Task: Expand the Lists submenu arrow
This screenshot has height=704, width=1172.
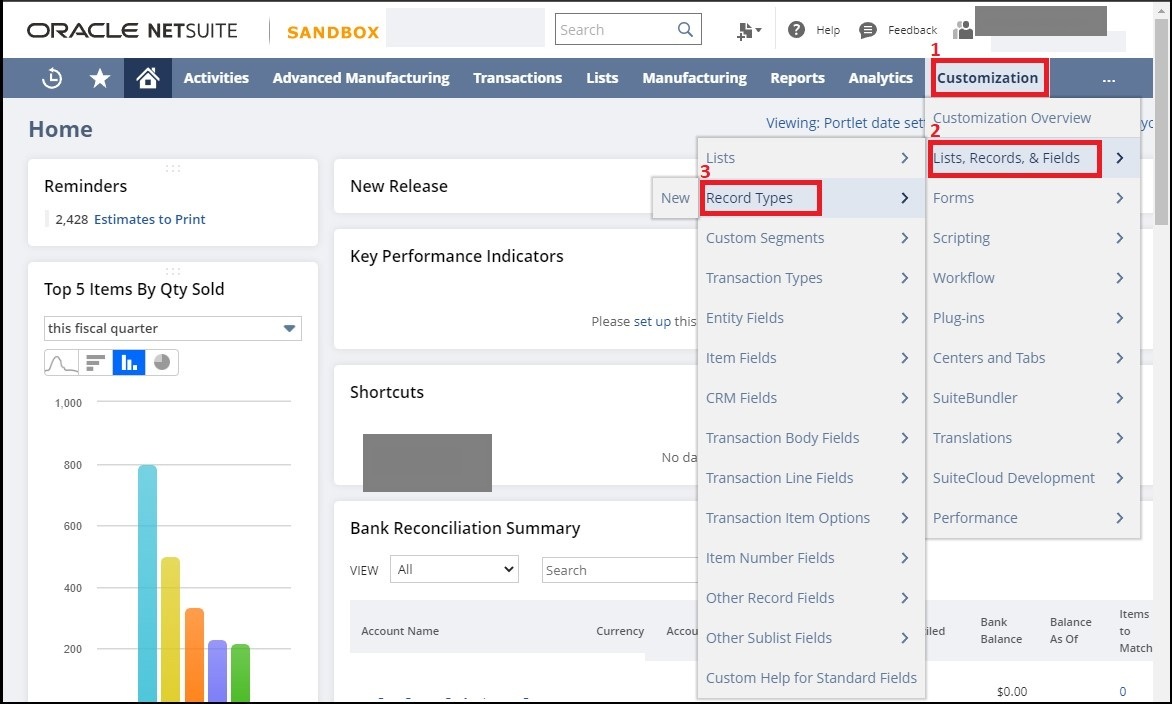Action: pyautogui.click(x=904, y=158)
